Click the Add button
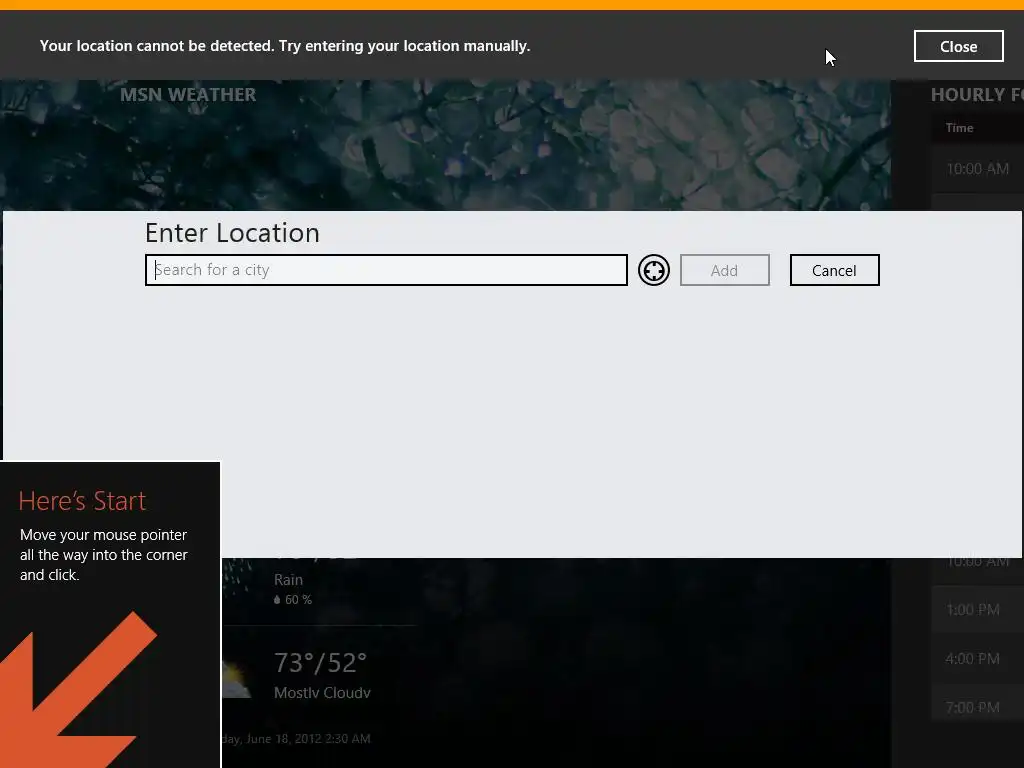This screenshot has height=768, width=1024. click(x=724, y=270)
